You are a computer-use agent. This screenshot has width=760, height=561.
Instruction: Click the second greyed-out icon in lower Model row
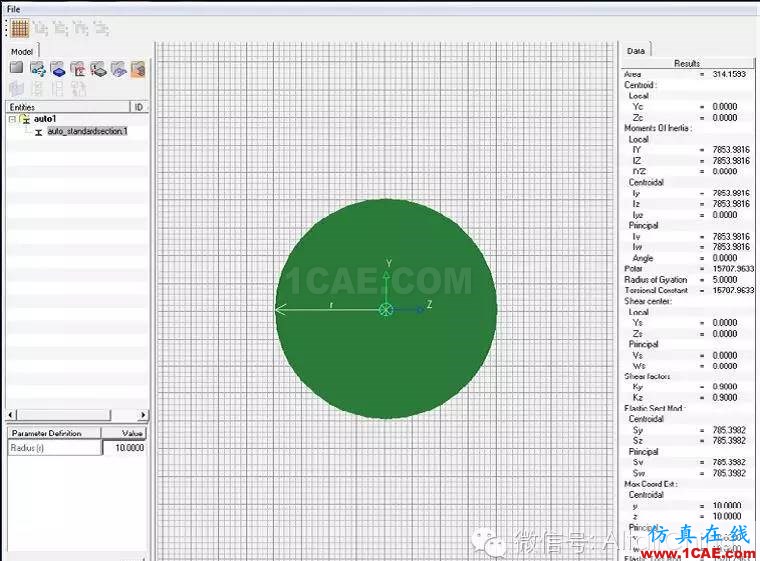click(37, 89)
